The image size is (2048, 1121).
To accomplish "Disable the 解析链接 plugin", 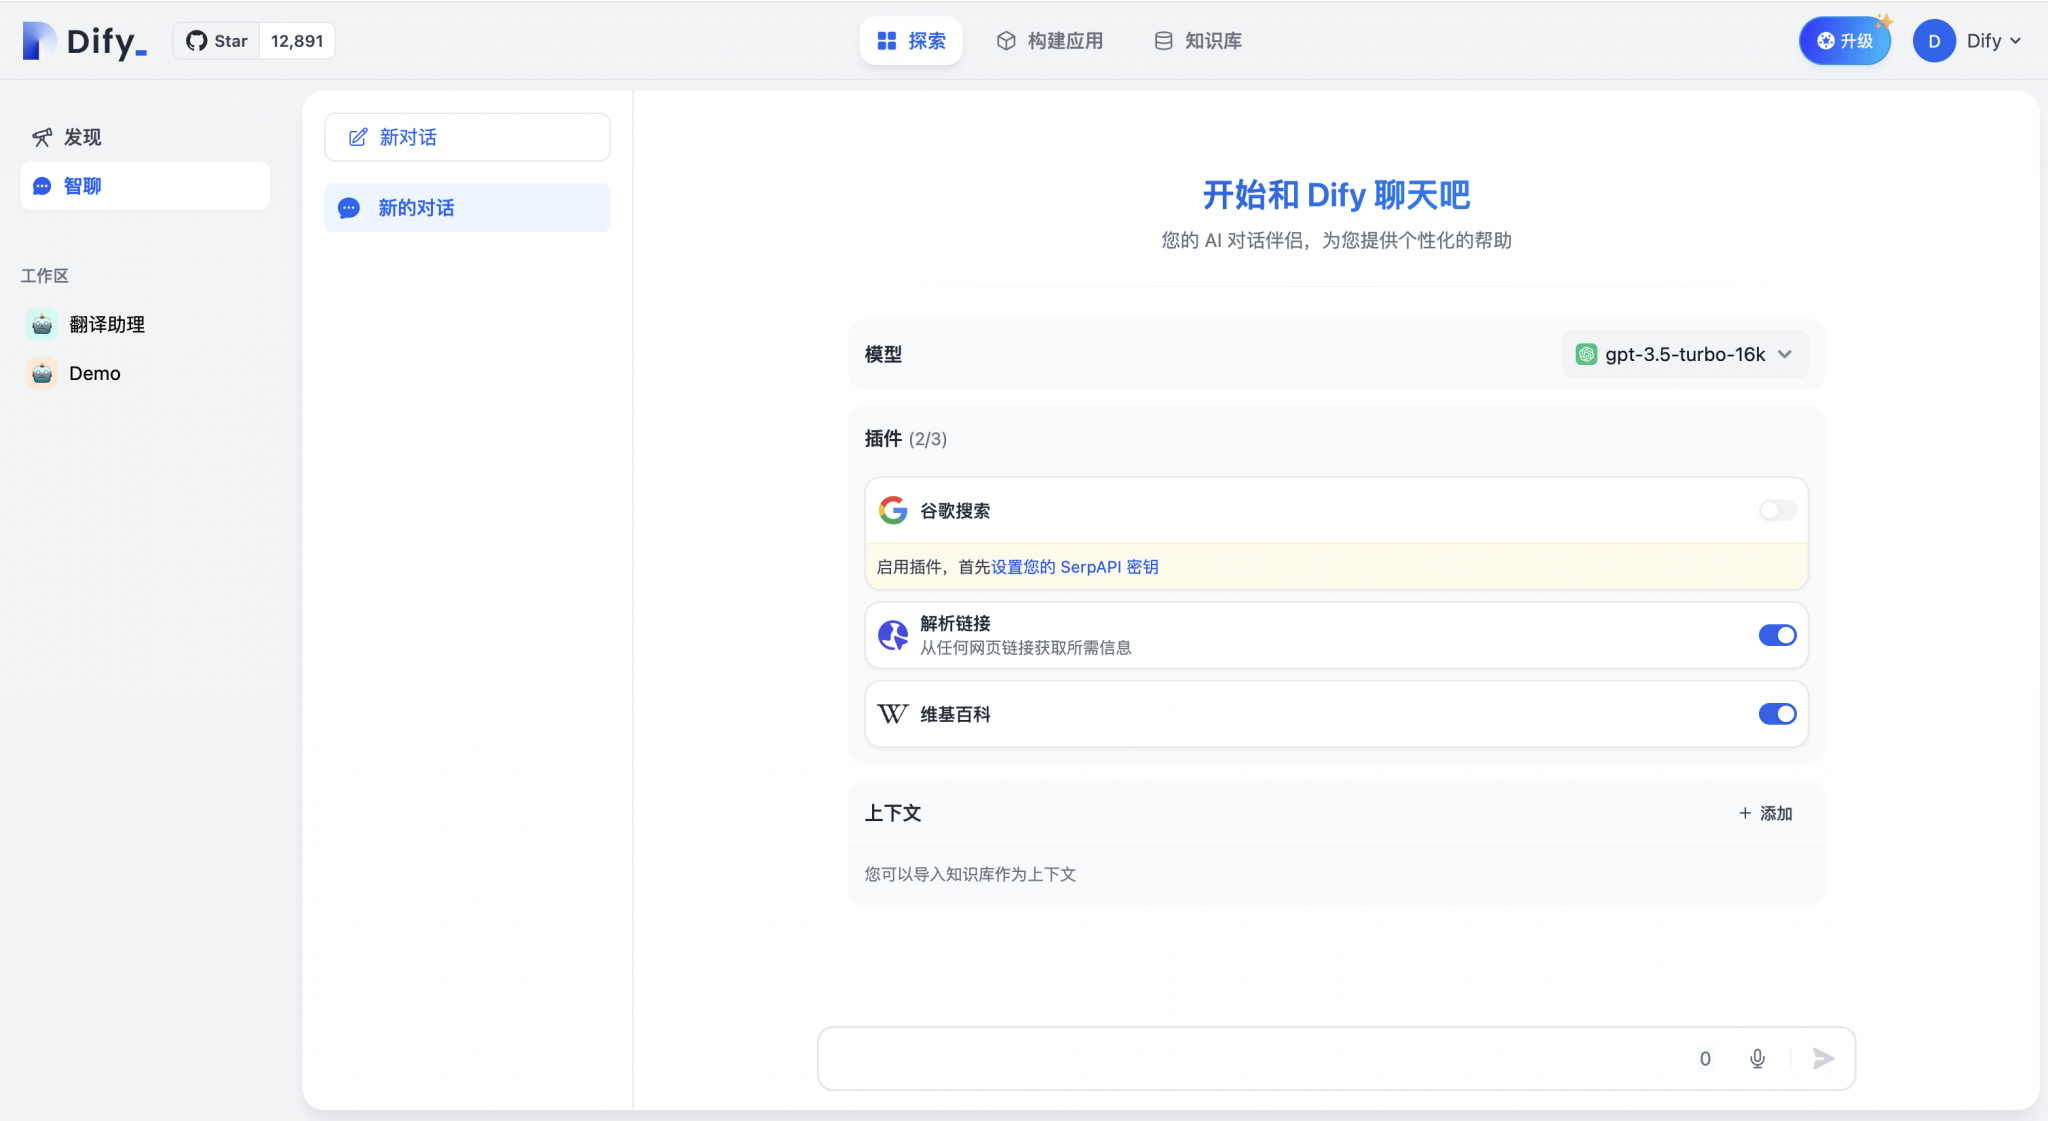I will [1777, 635].
